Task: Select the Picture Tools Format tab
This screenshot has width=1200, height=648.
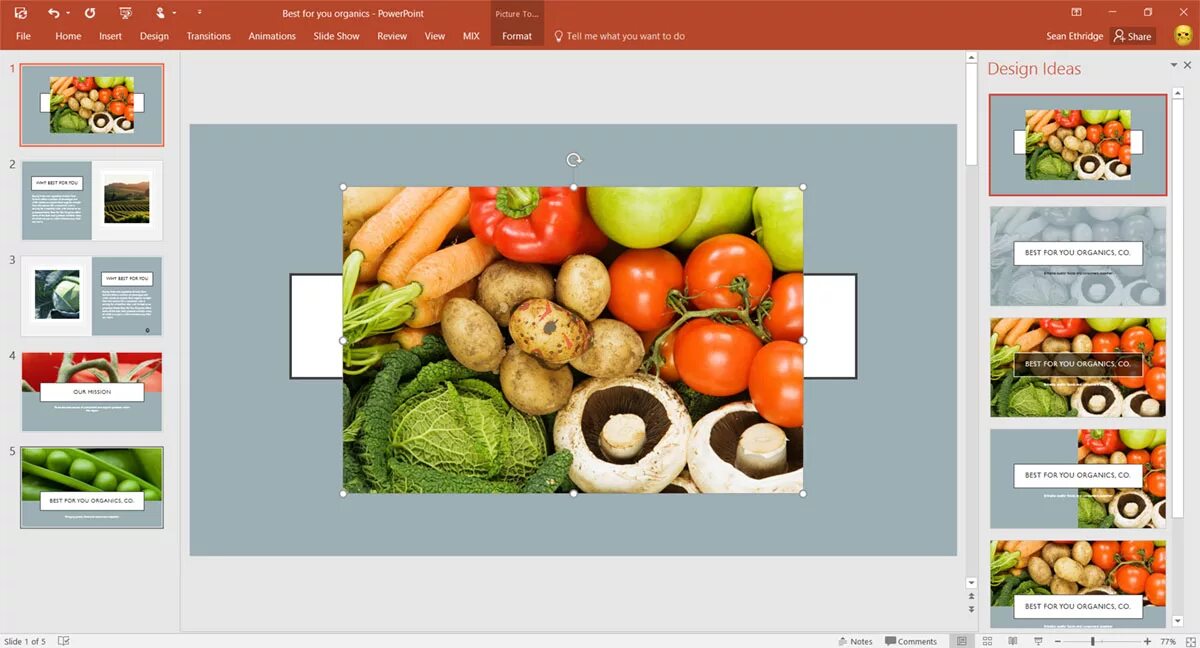Action: [517, 36]
